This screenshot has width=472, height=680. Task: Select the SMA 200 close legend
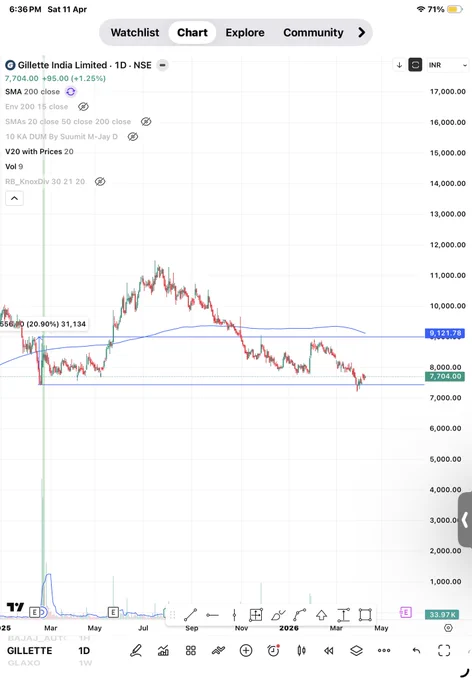33,92
